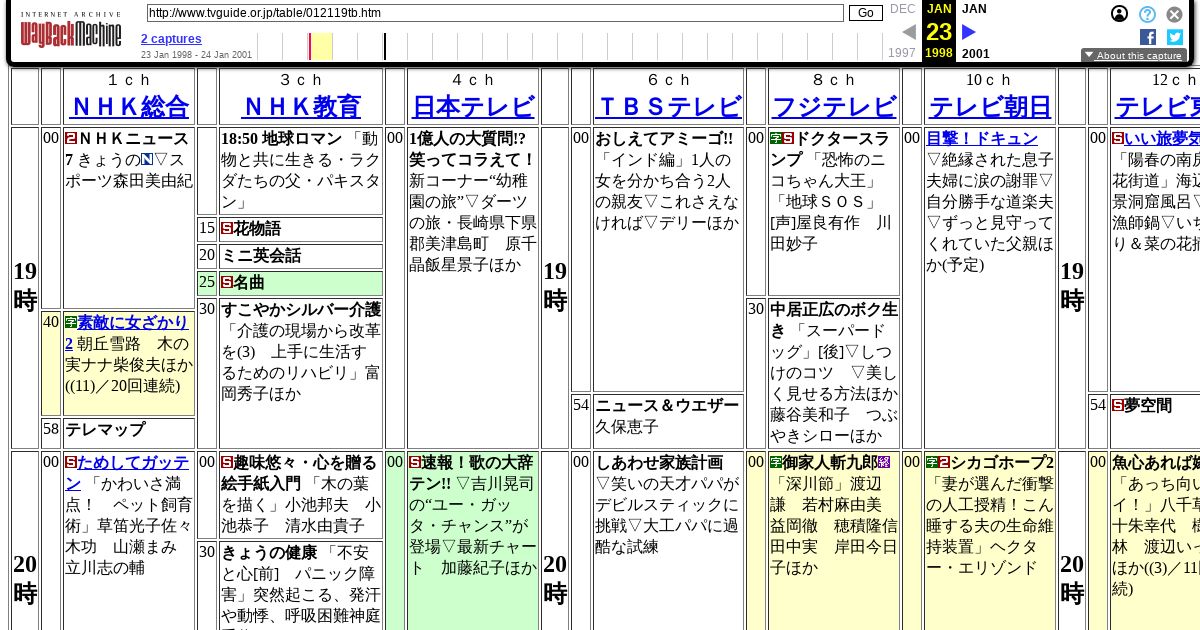Open the Wayback user account icon
Screen dimensions: 1200x630
[x=1120, y=14]
